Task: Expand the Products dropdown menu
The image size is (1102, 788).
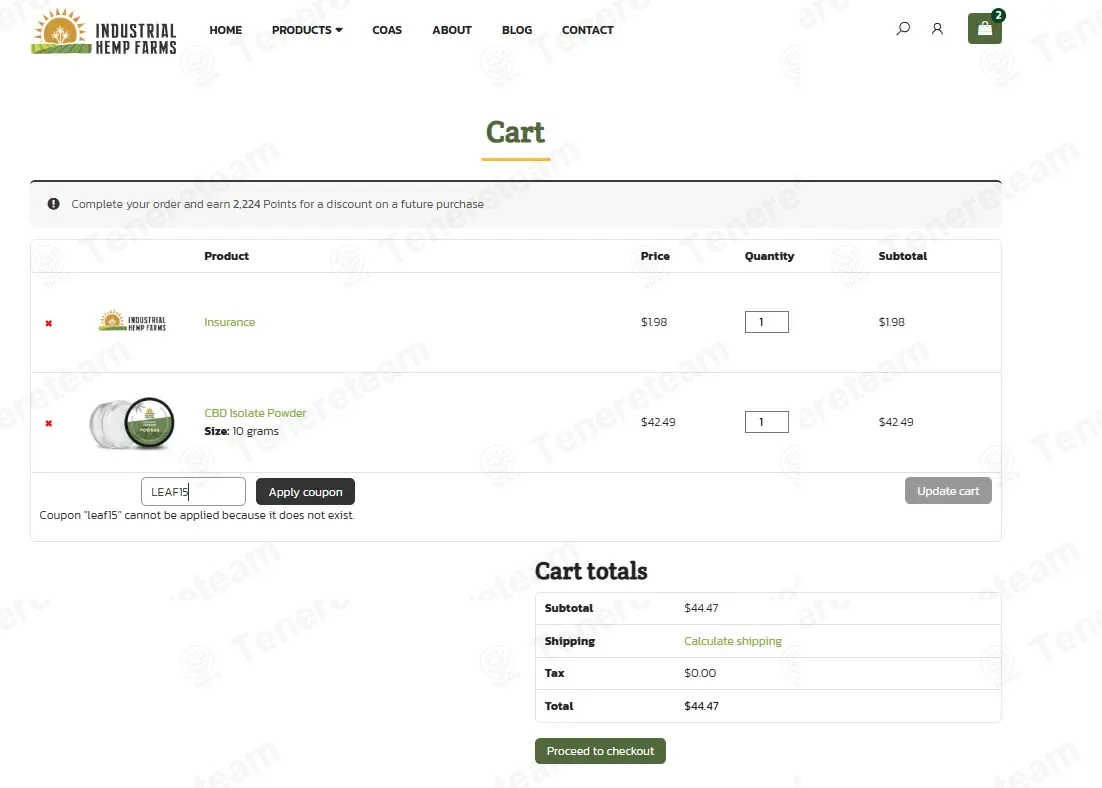Action: 307,30
